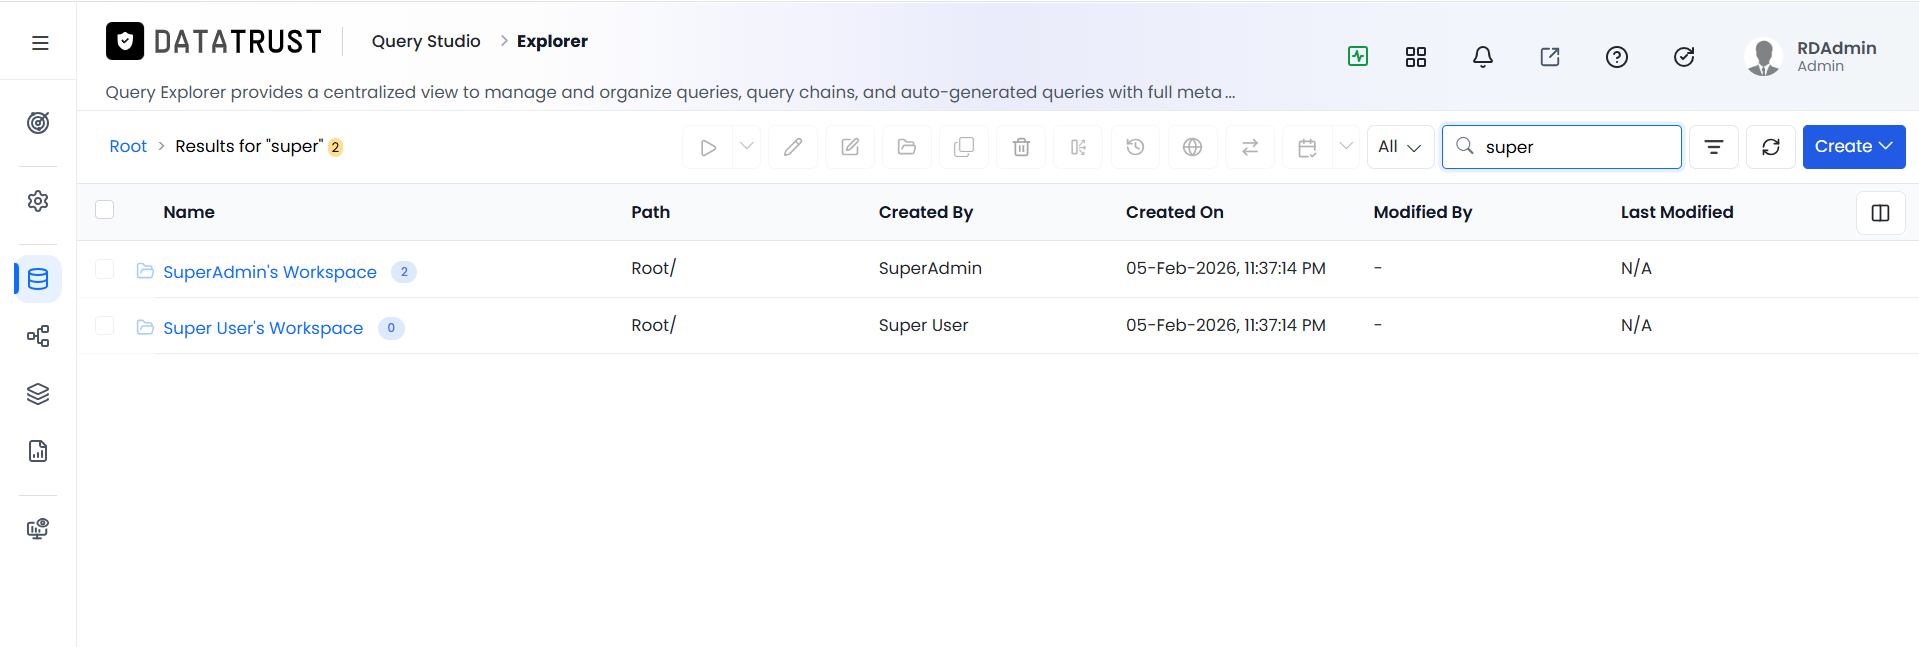
Task: Click the Path column header
Action: point(650,212)
